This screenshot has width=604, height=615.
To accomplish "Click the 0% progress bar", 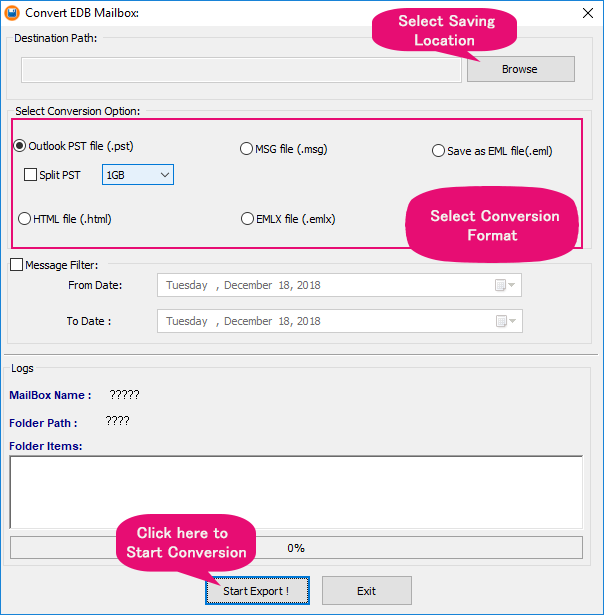I will click(296, 548).
